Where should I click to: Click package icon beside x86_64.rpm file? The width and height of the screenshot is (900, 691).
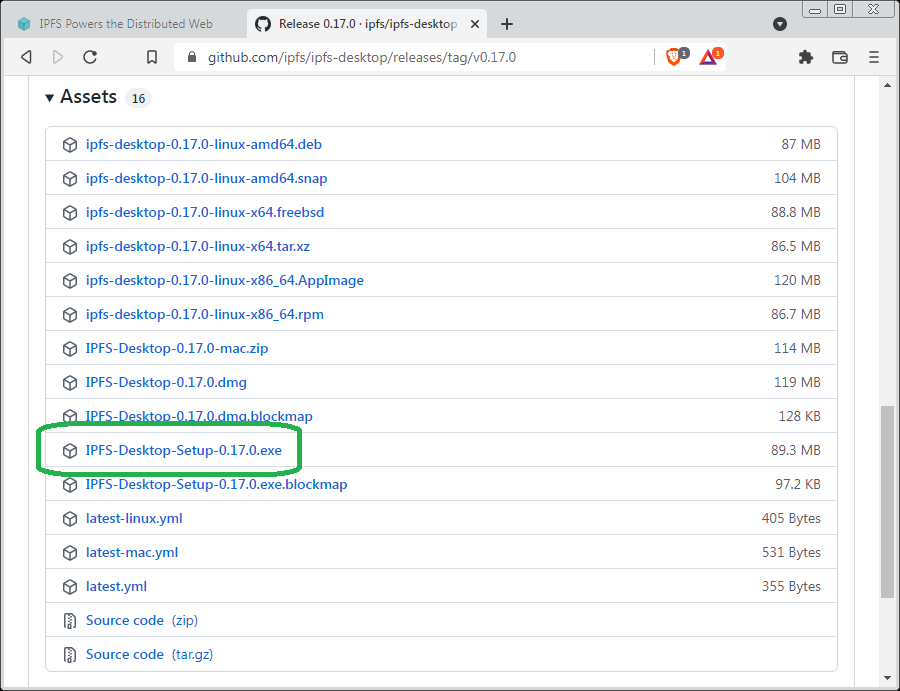click(x=70, y=315)
